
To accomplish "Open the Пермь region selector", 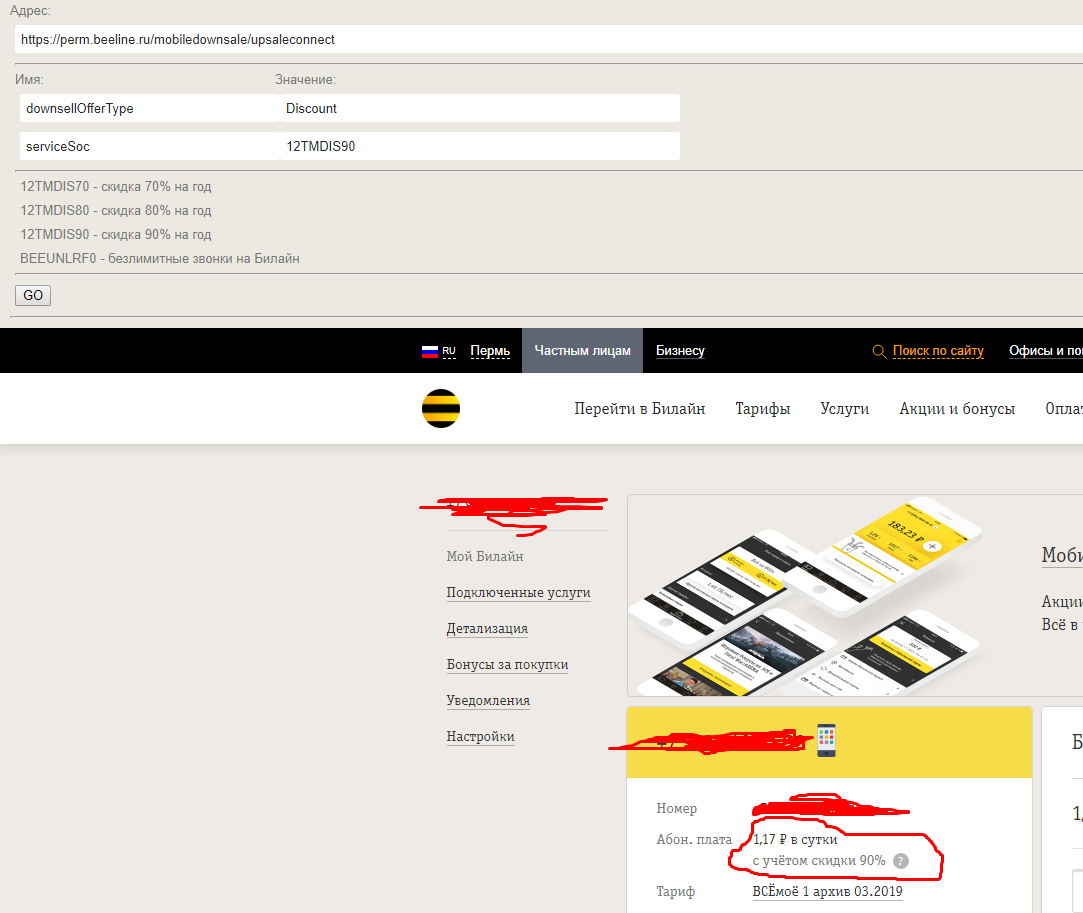I will pyautogui.click(x=490, y=351).
